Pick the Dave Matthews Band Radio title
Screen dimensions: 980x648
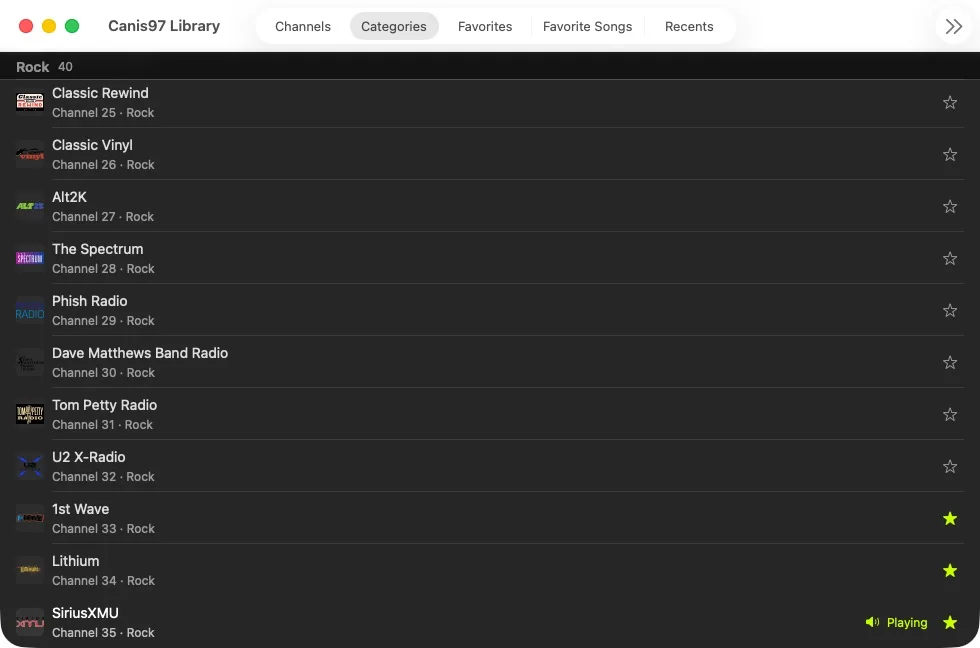139,352
